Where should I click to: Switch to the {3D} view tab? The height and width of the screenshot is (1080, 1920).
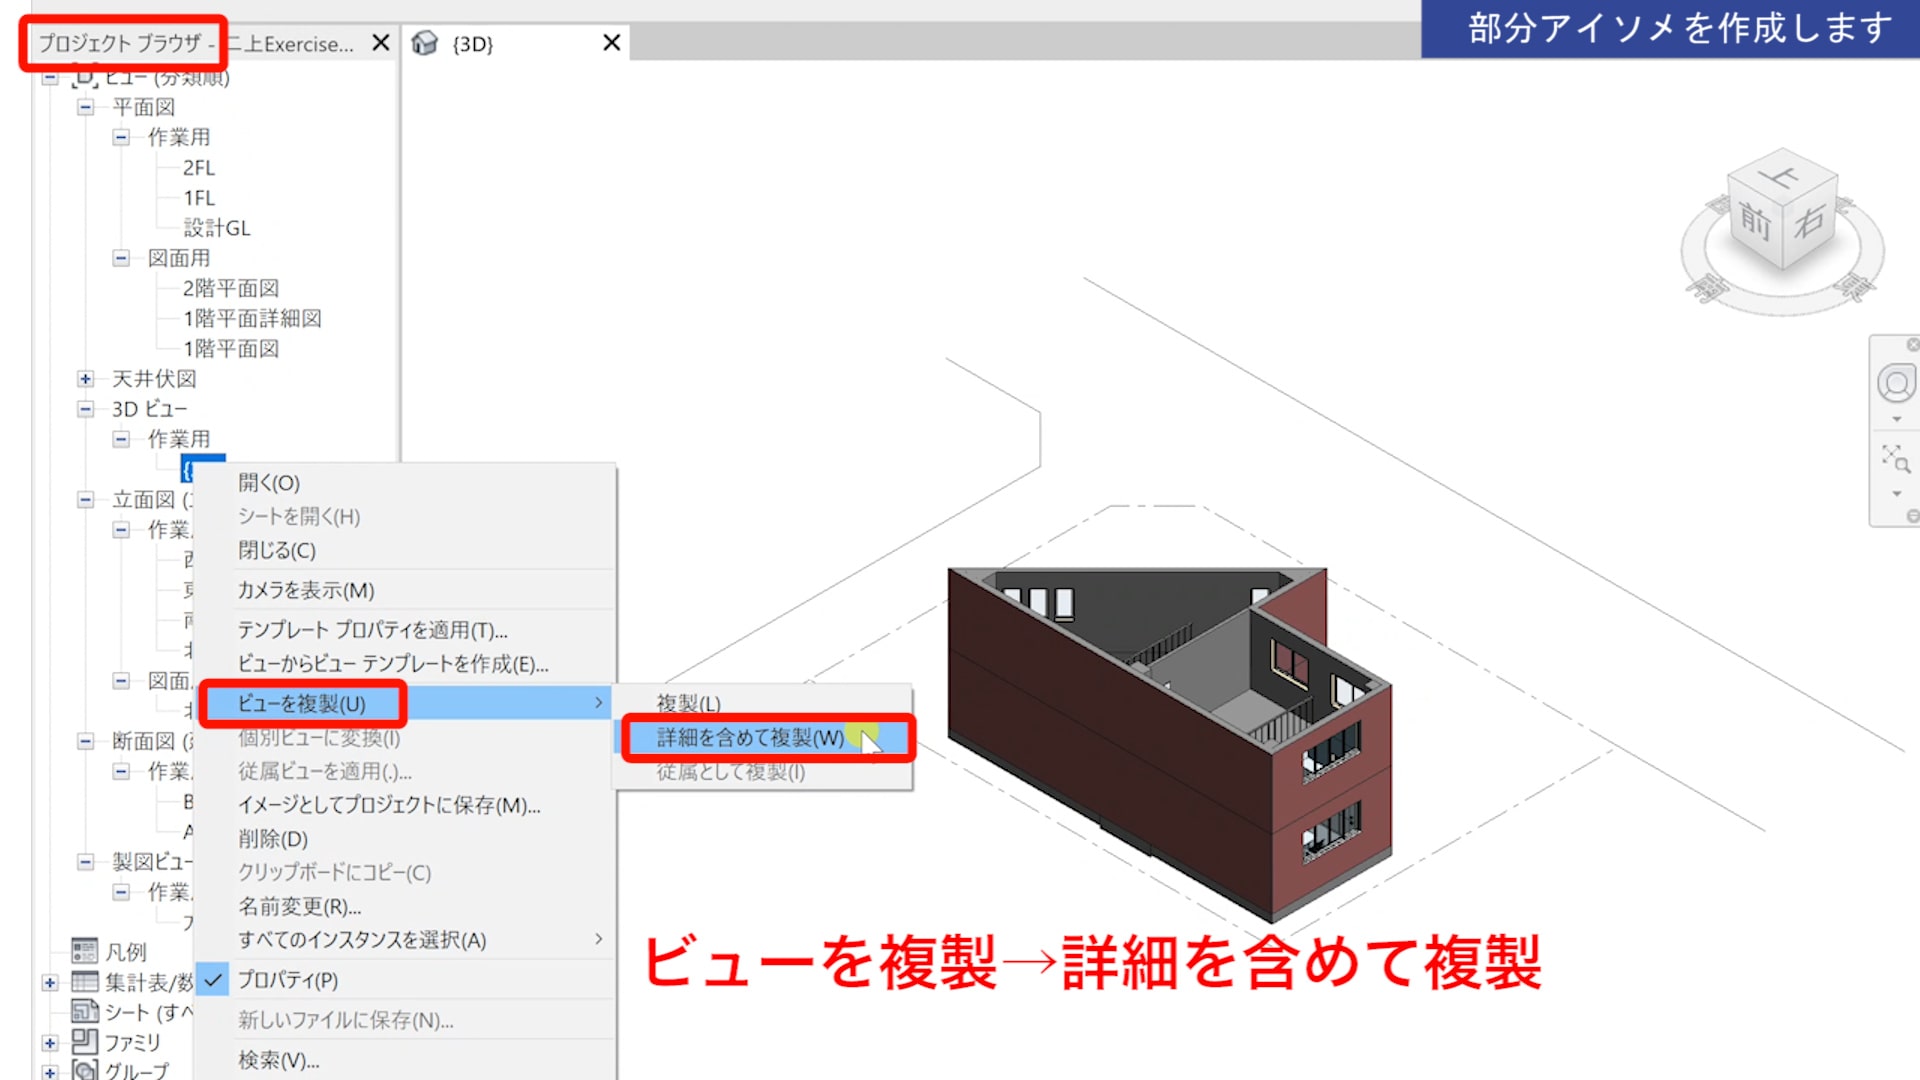[473, 44]
